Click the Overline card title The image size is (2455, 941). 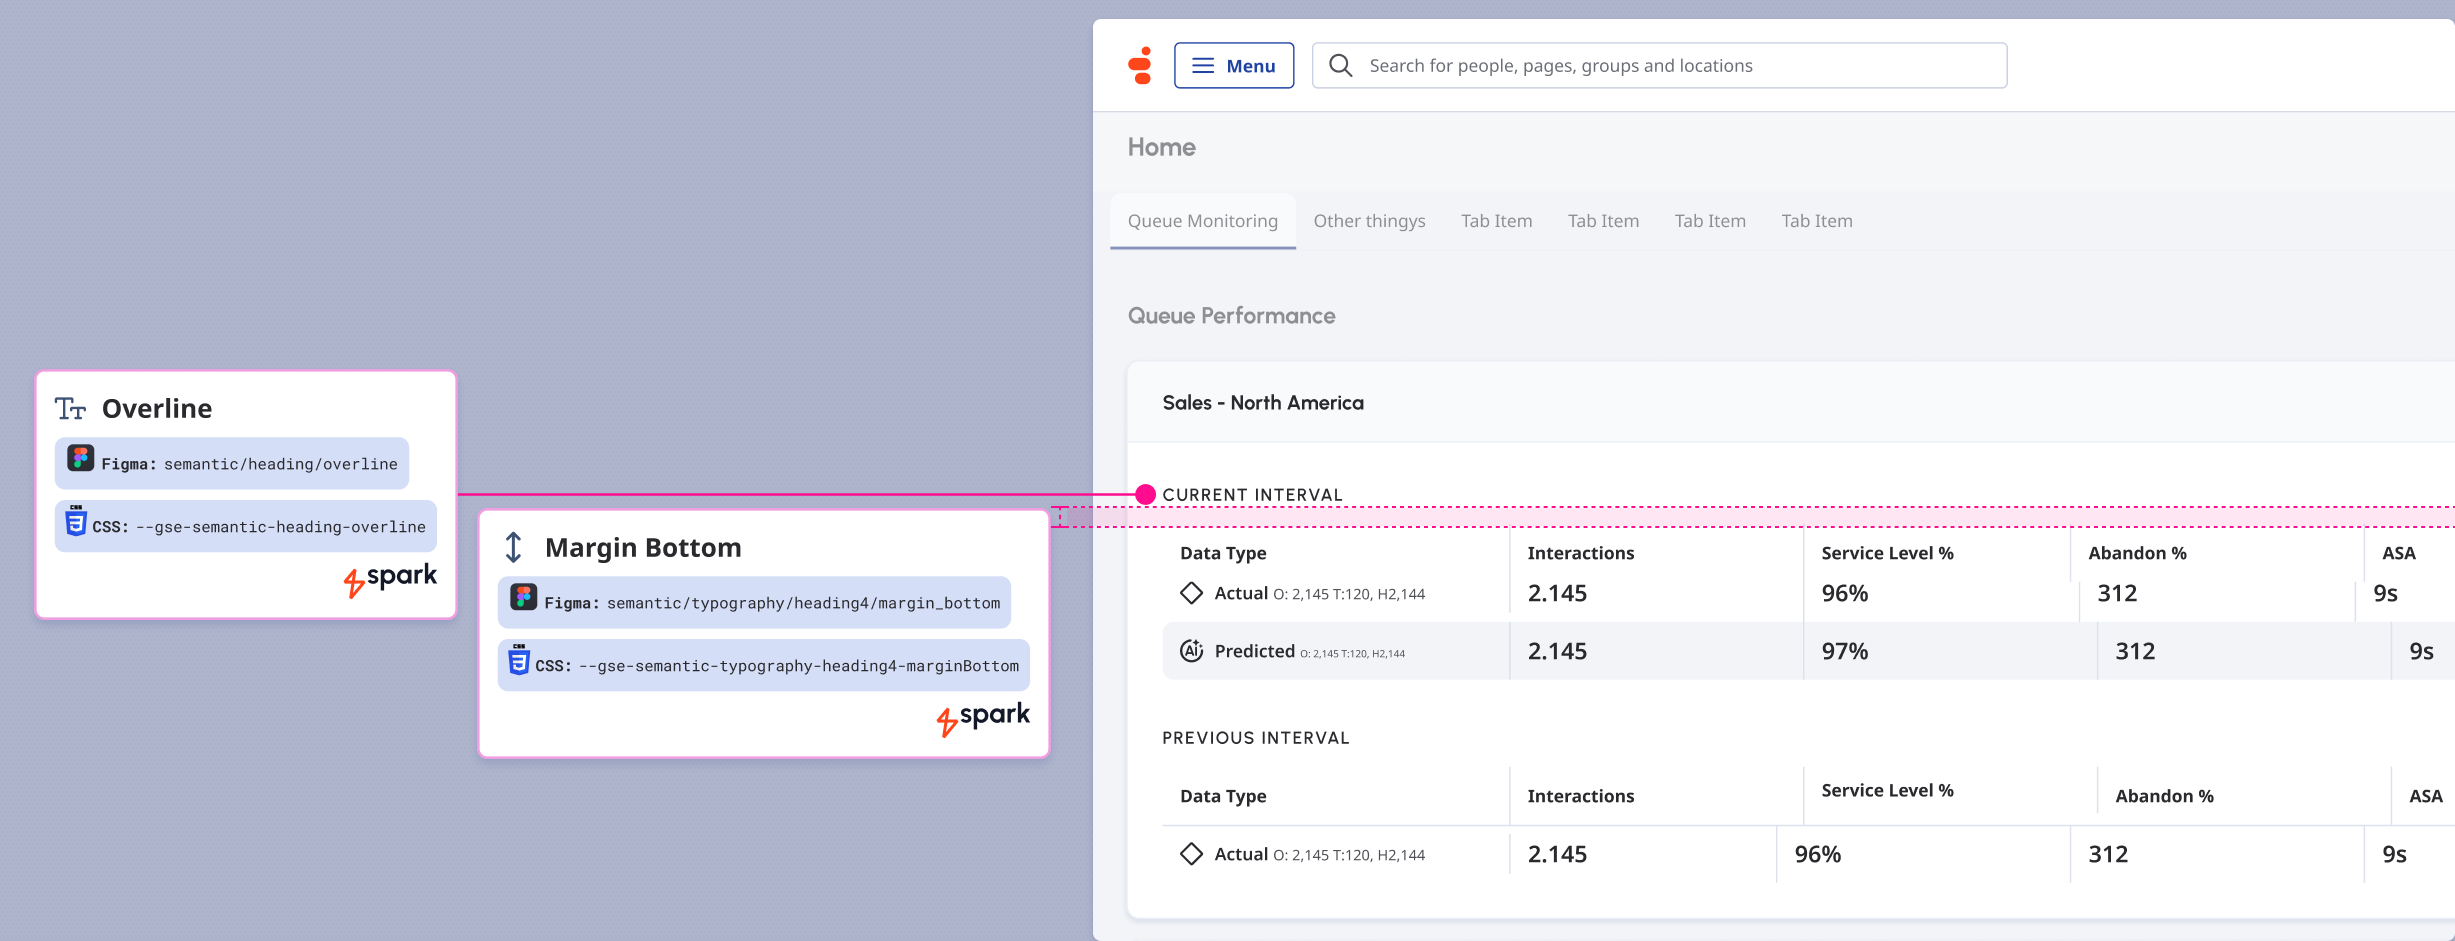[157, 408]
